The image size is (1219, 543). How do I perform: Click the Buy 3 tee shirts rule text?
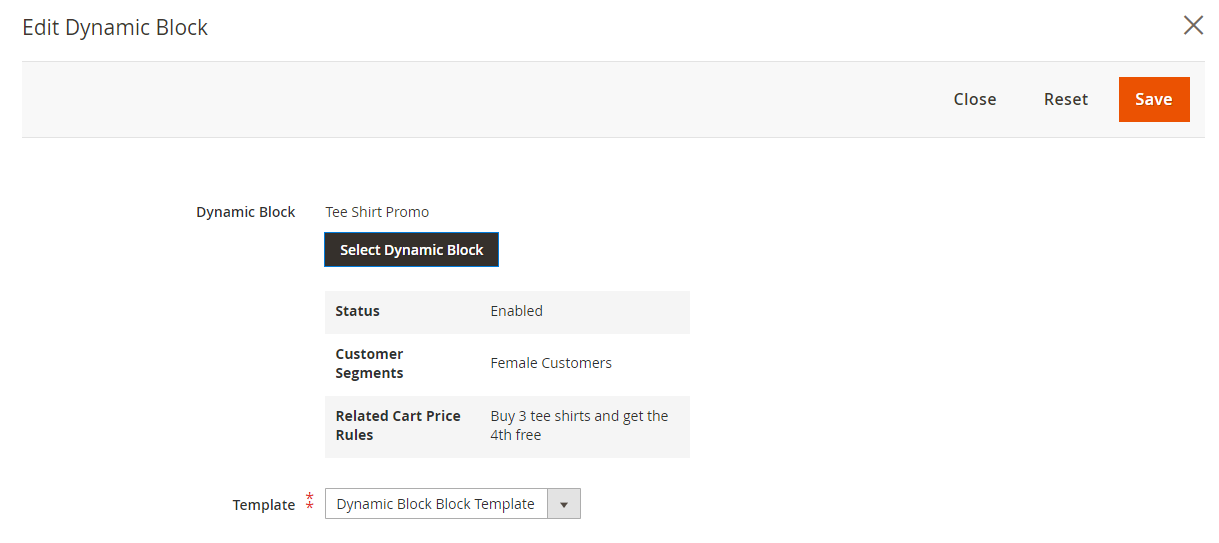579,425
